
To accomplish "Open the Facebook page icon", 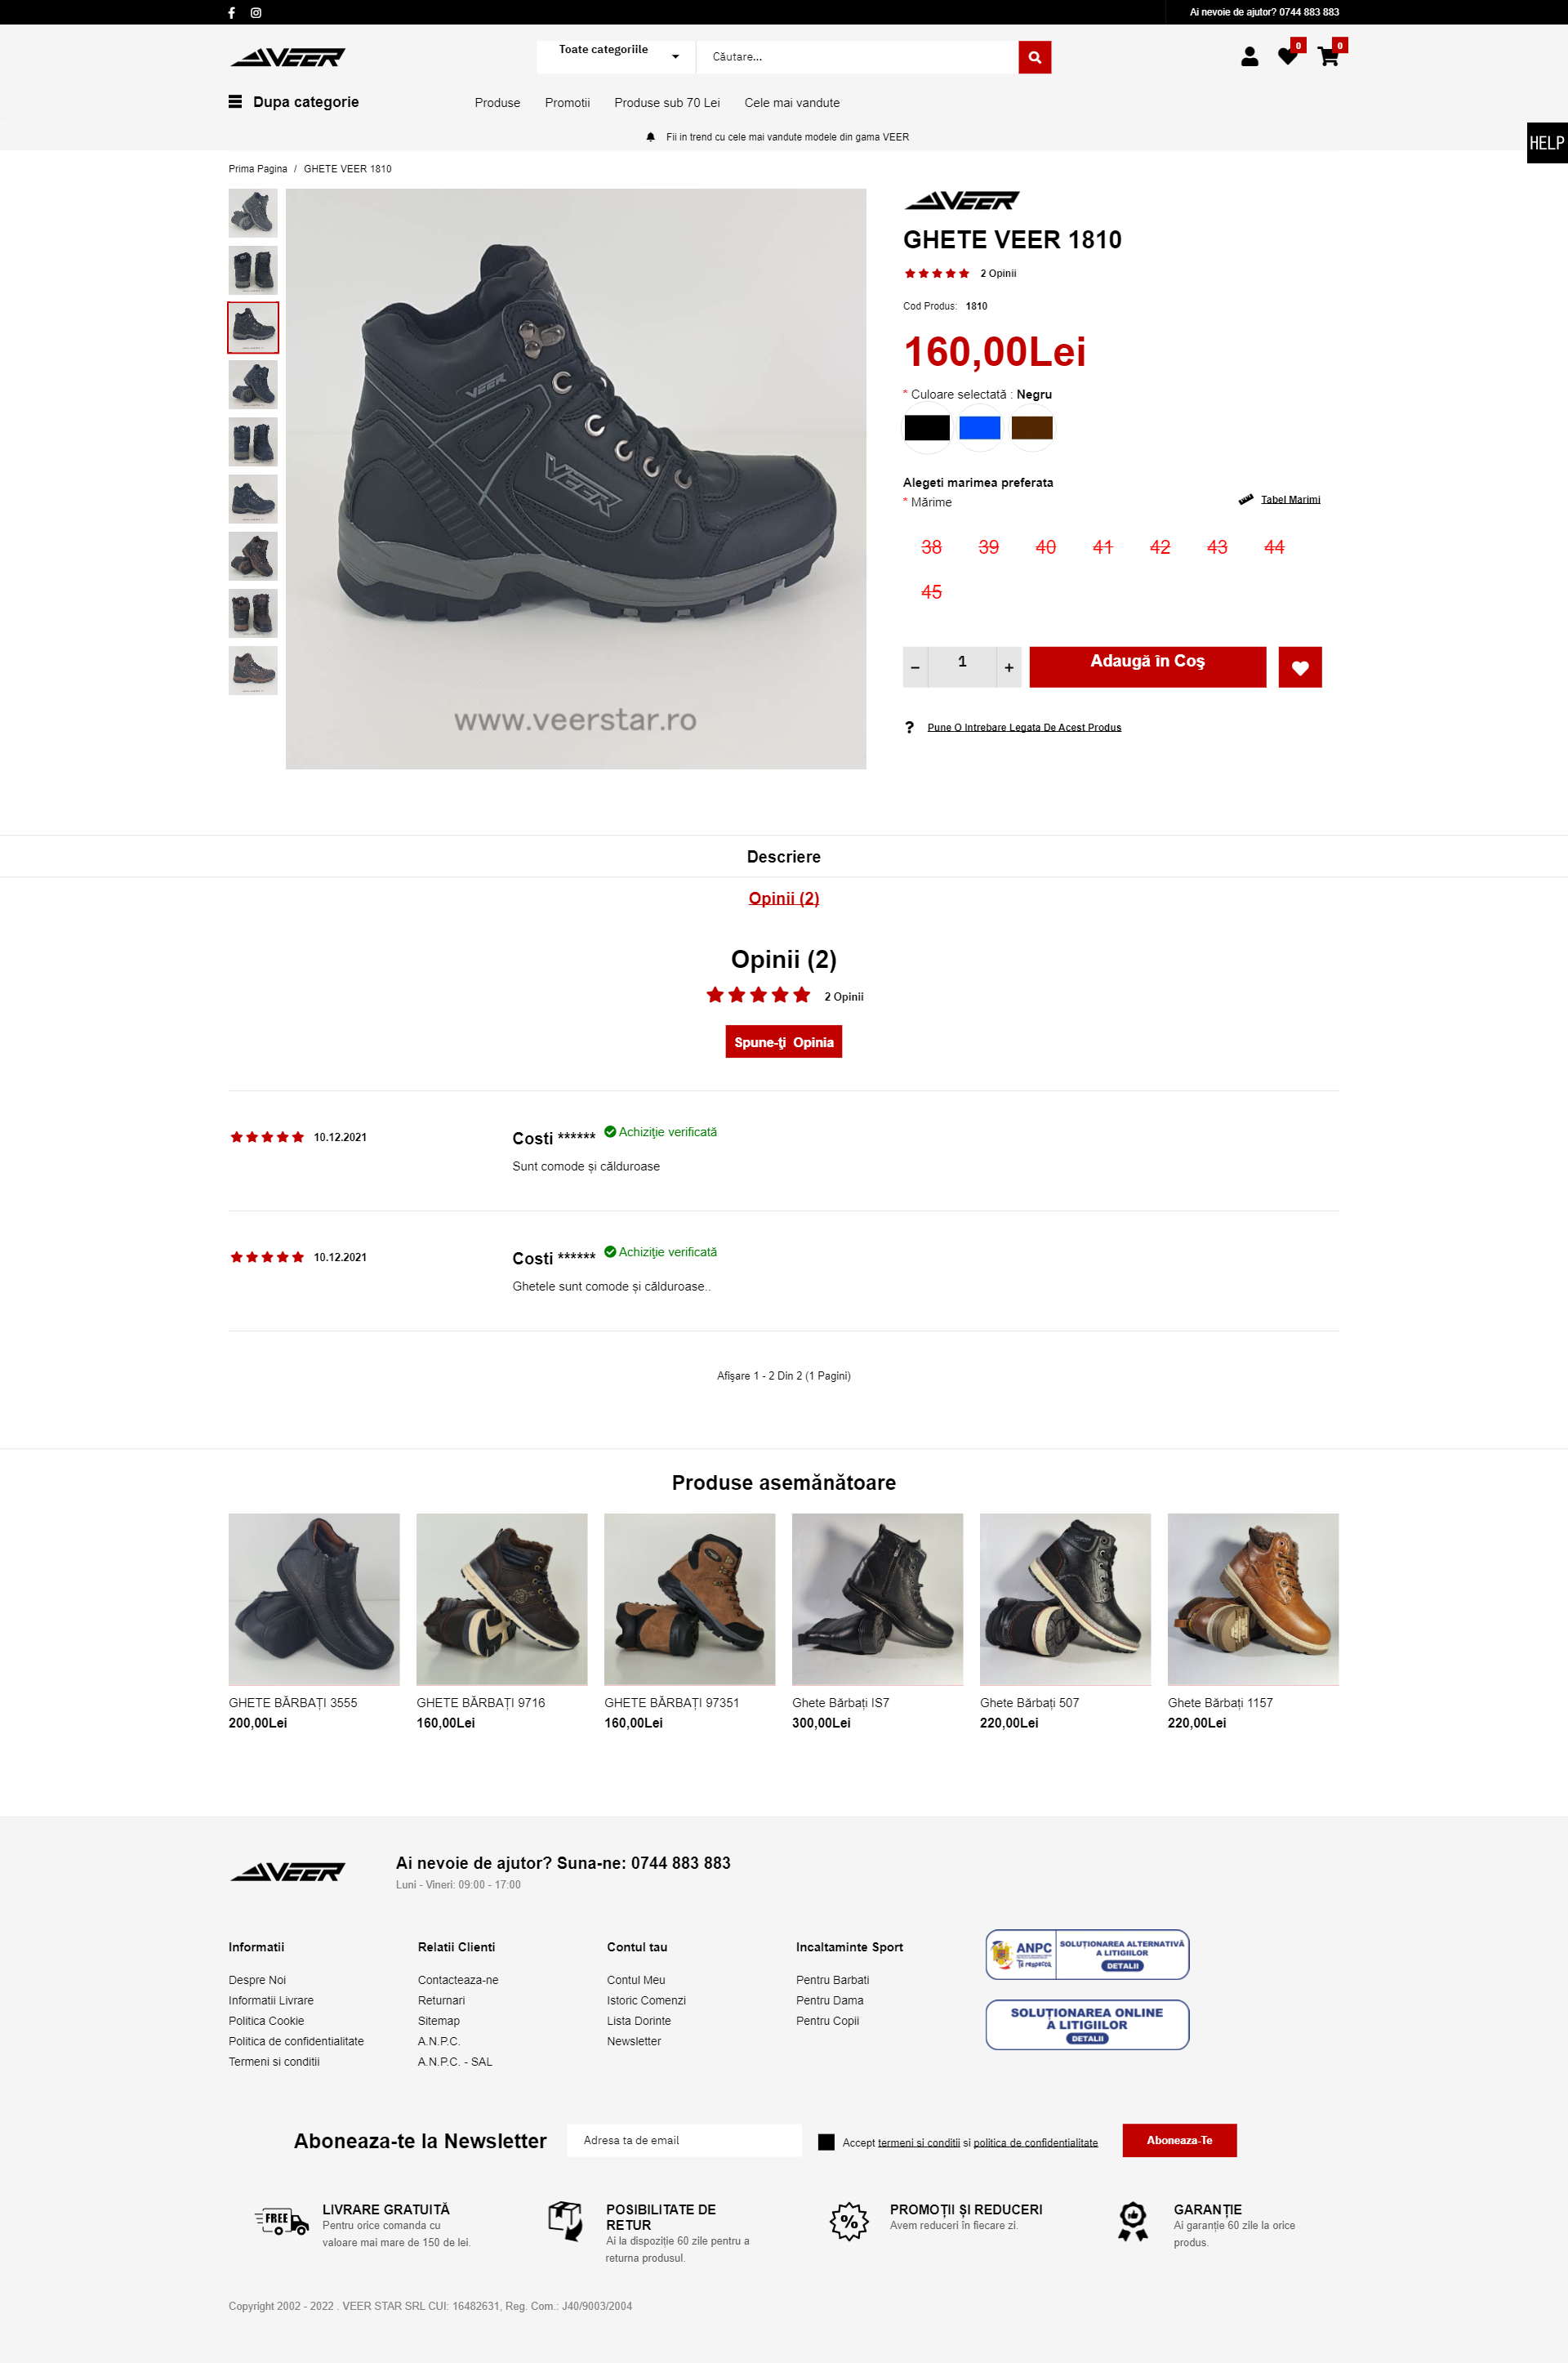I will tap(231, 13).
